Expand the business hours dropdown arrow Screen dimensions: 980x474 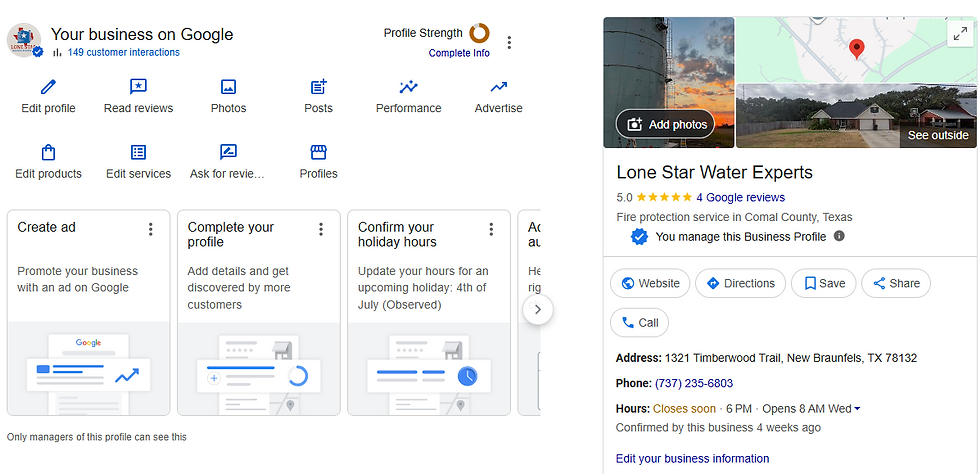click(x=857, y=409)
